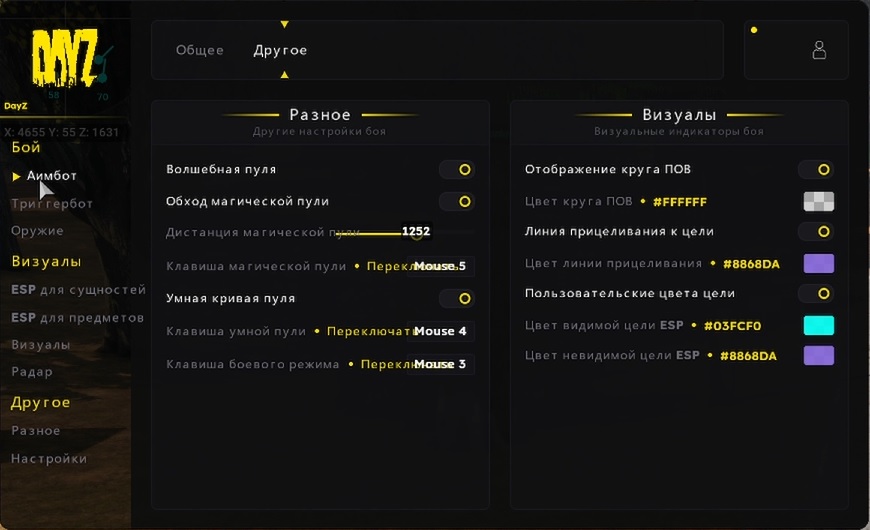Switch to the Другое tab
870x530 pixels.
(x=280, y=50)
